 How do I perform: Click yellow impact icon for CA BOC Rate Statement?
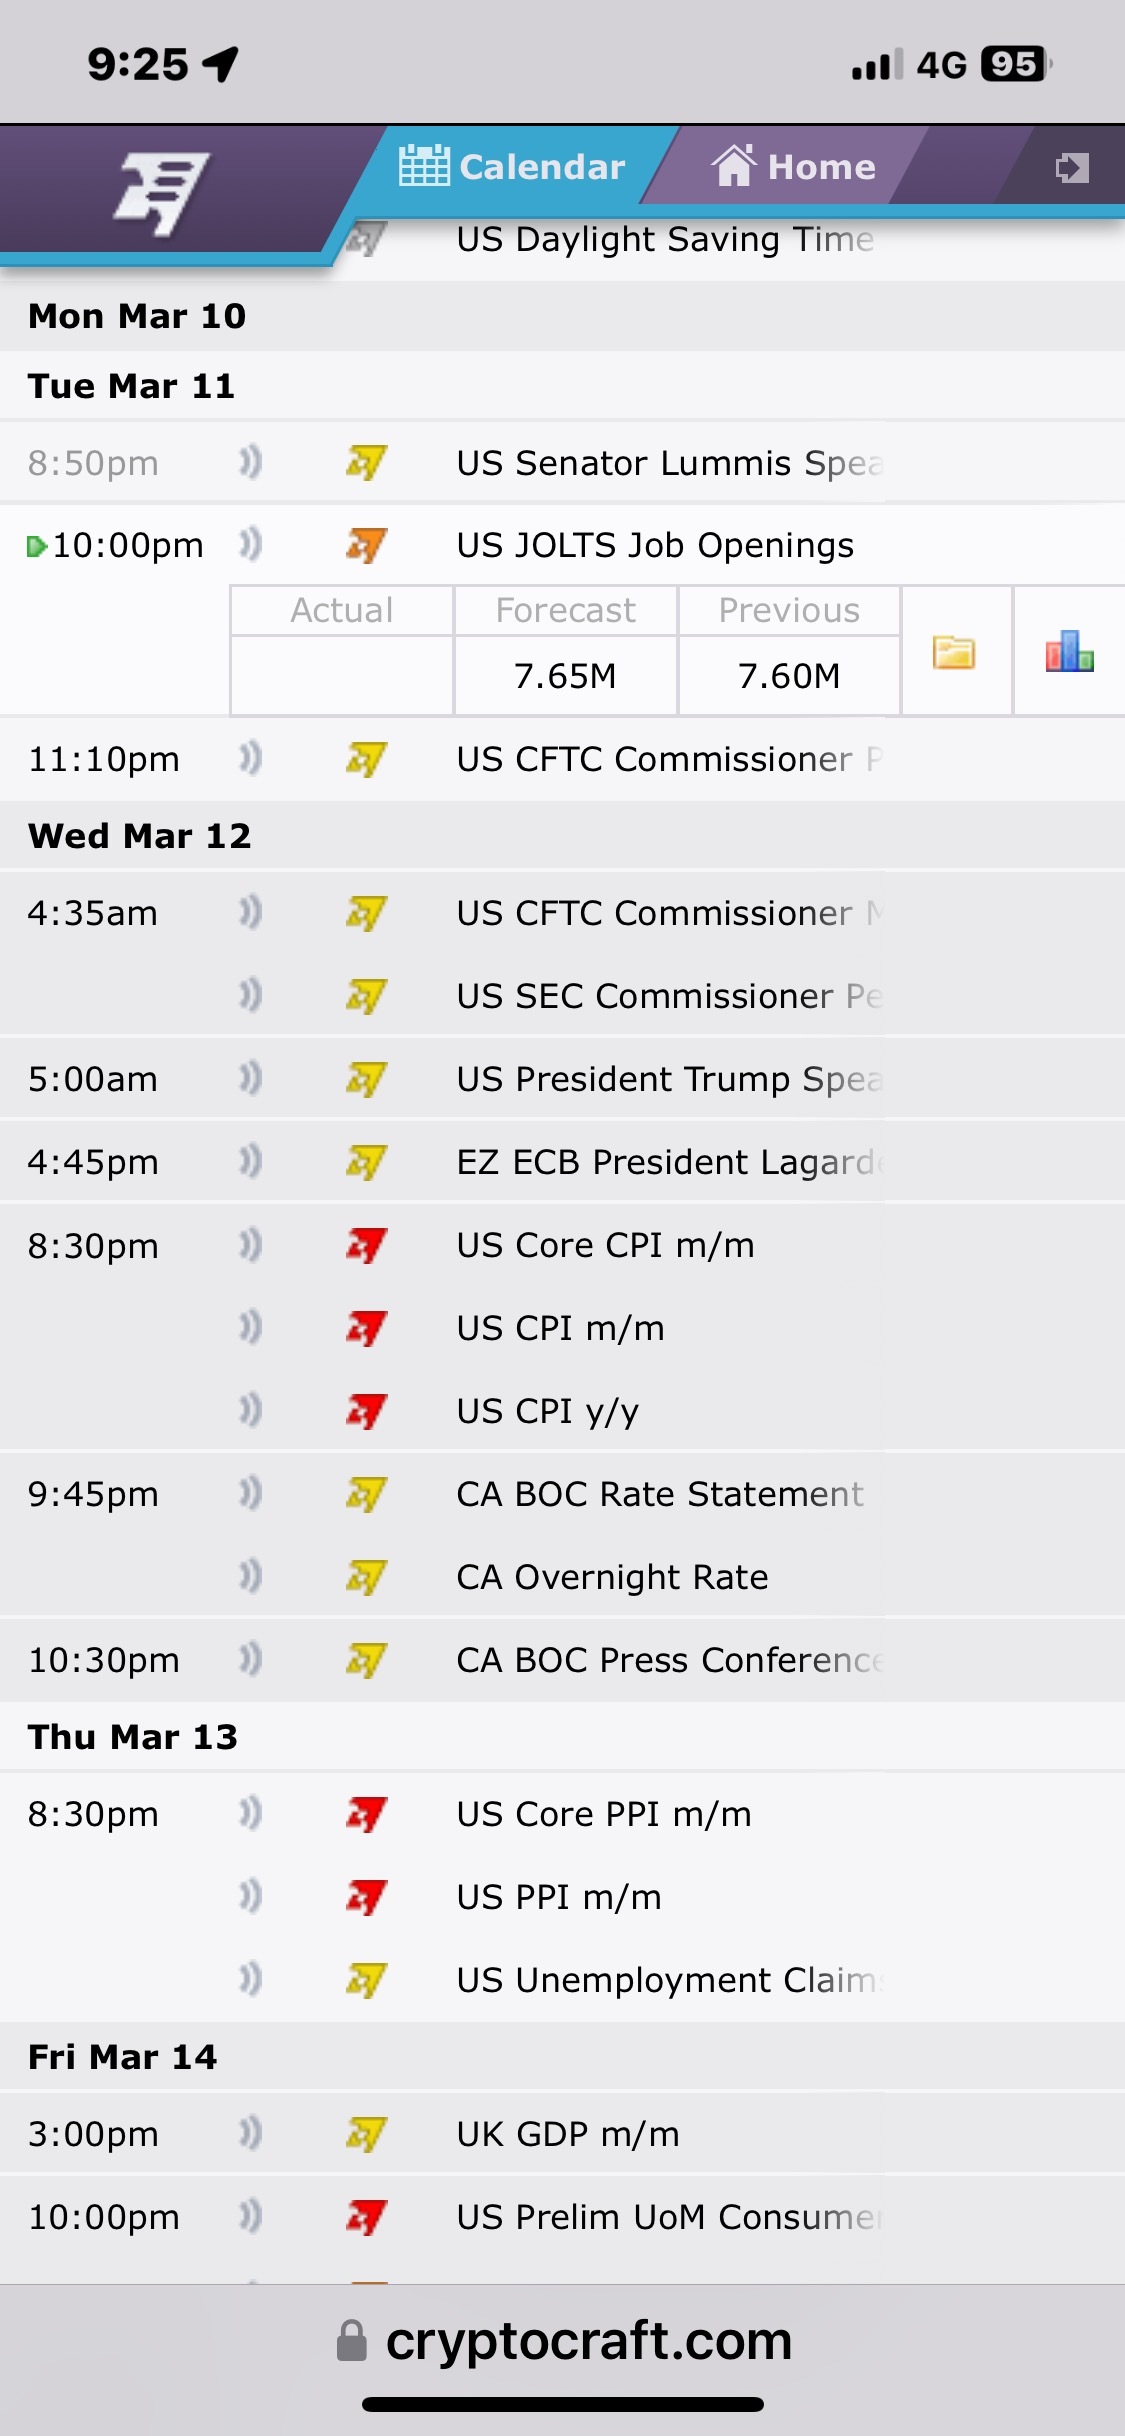tap(366, 1494)
